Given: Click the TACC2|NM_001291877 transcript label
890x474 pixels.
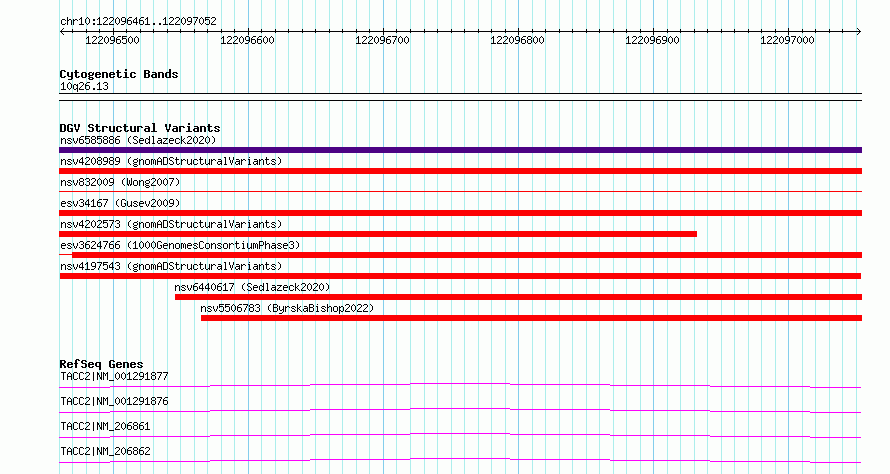Looking at the screenshot, I should (x=114, y=376).
